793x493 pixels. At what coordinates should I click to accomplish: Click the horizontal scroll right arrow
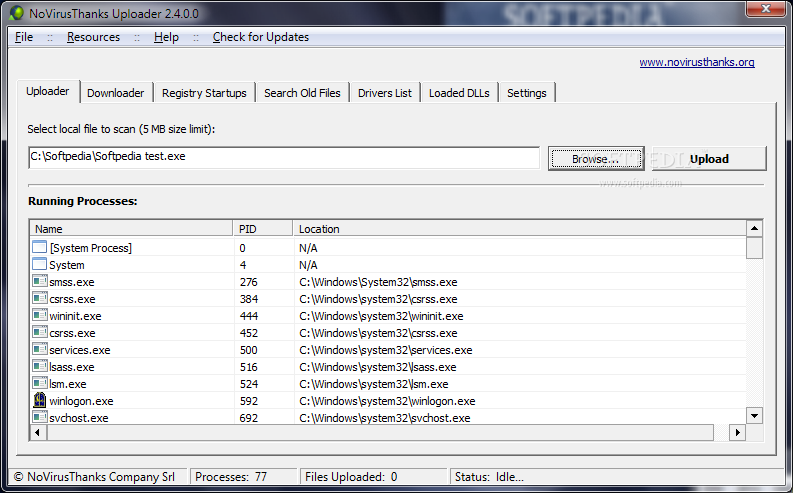[x=737, y=432]
